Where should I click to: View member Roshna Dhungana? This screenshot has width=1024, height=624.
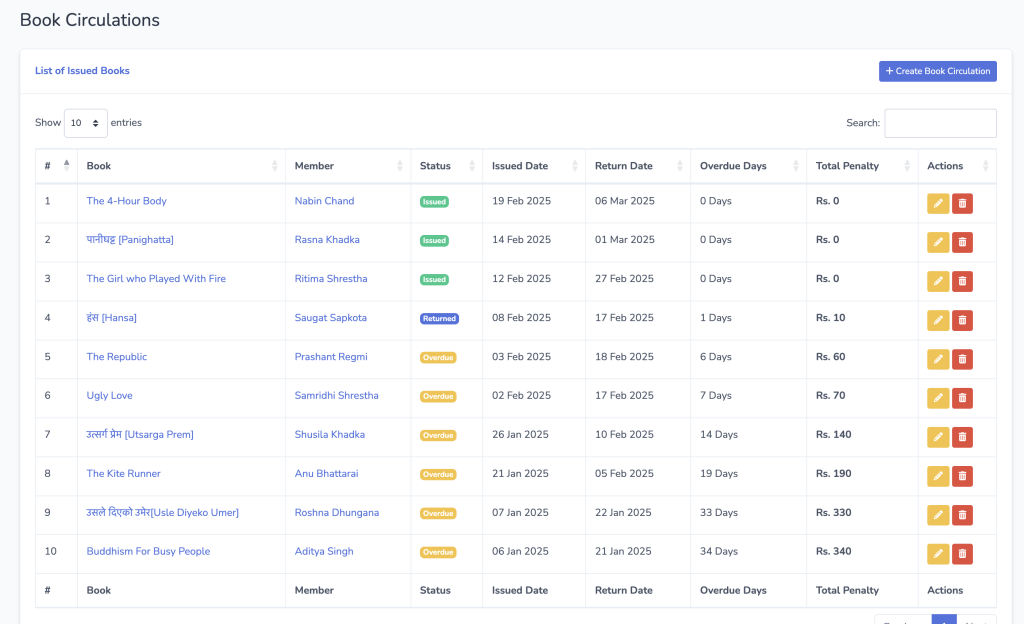(x=337, y=512)
